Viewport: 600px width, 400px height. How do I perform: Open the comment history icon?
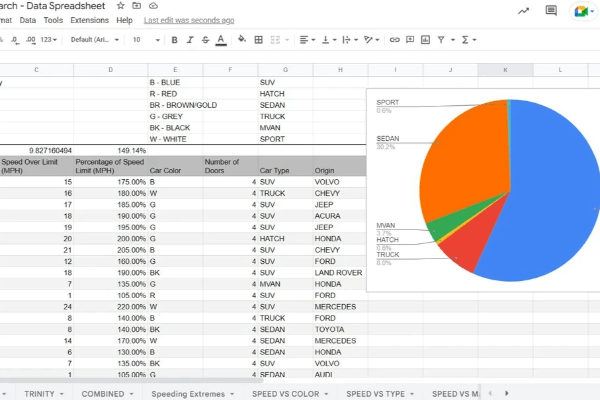551,11
